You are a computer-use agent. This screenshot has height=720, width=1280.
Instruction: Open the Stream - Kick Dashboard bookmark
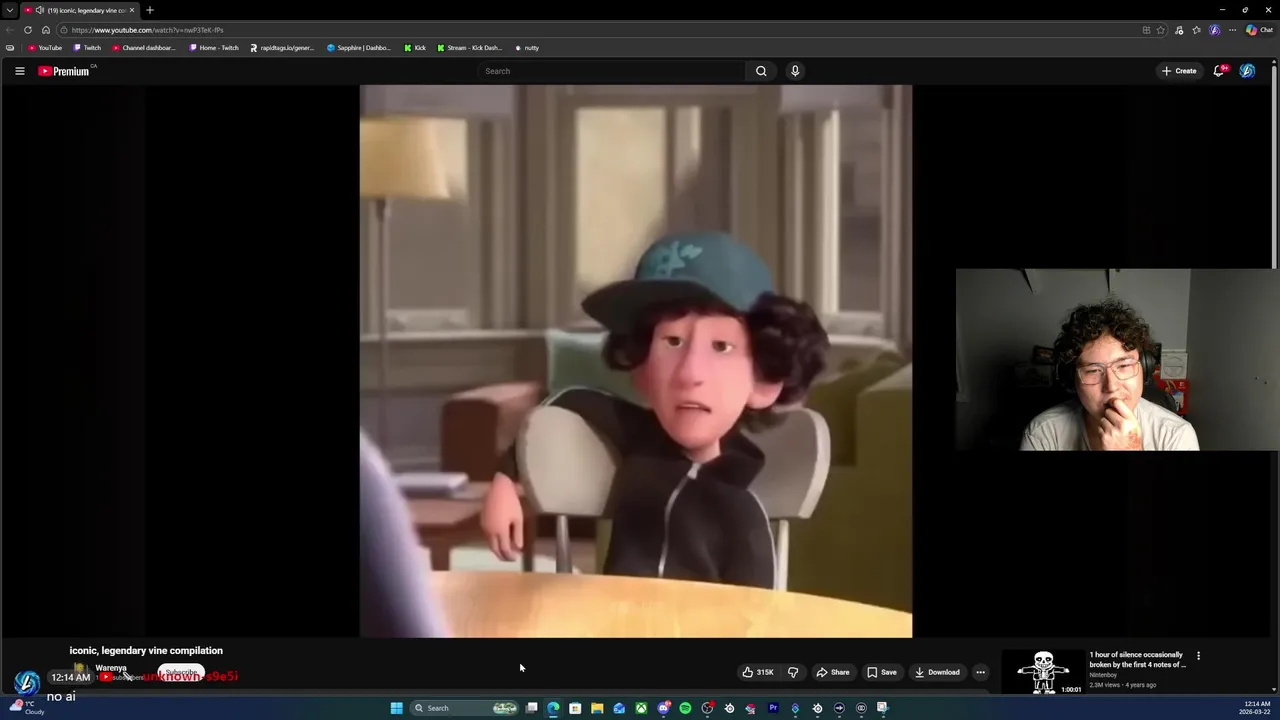pos(470,48)
